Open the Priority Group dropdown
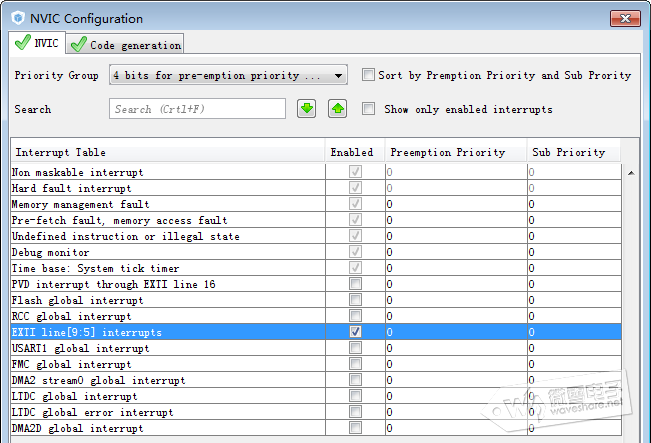Viewport: 651px width, 443px height. coord(339,75)
